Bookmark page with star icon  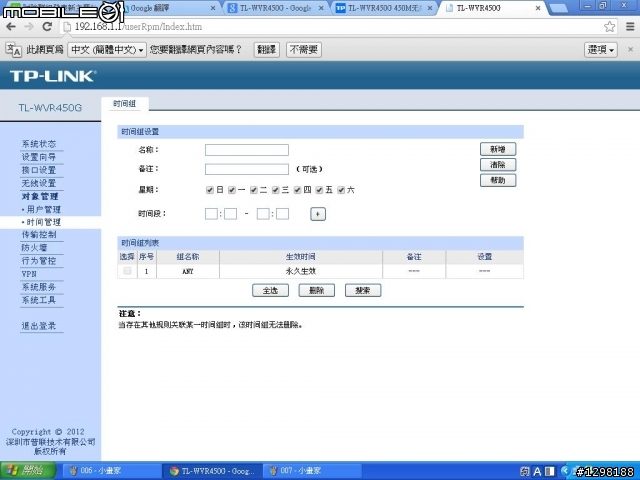[x=609, y=27]
